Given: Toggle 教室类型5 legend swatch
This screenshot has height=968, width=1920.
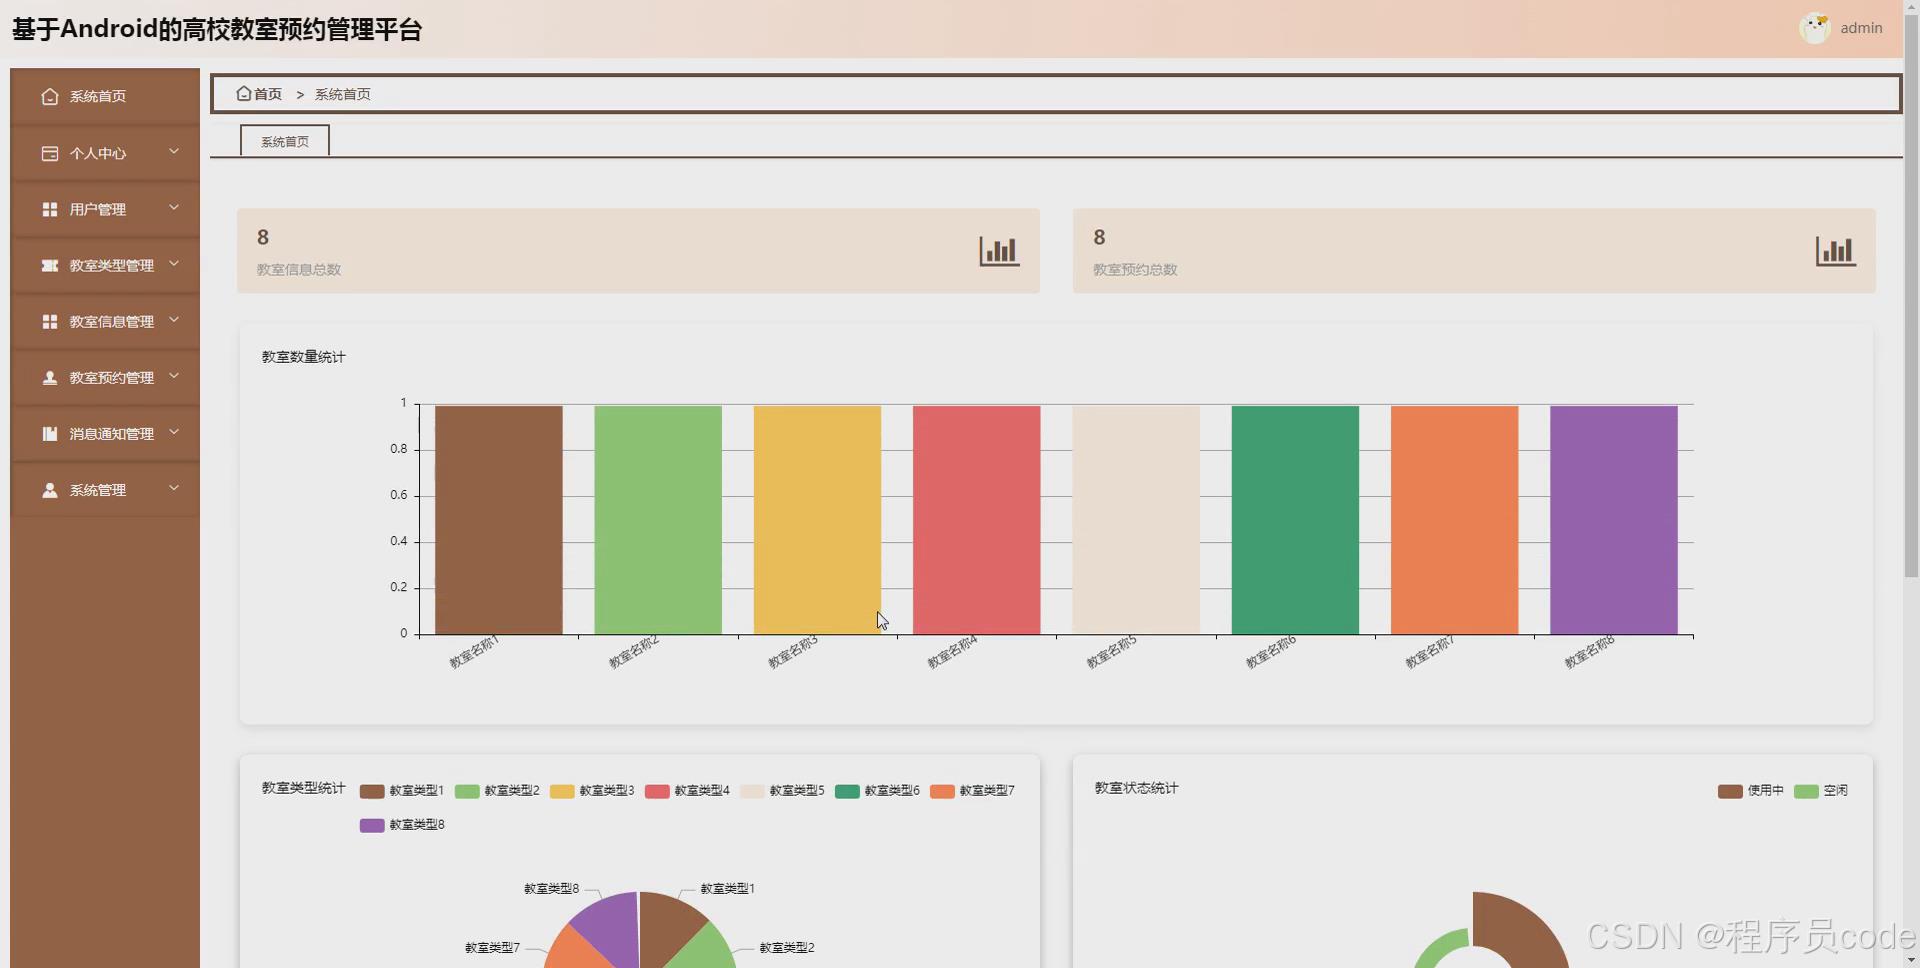Looking at the screenshot, I should [x=752, y=791].
